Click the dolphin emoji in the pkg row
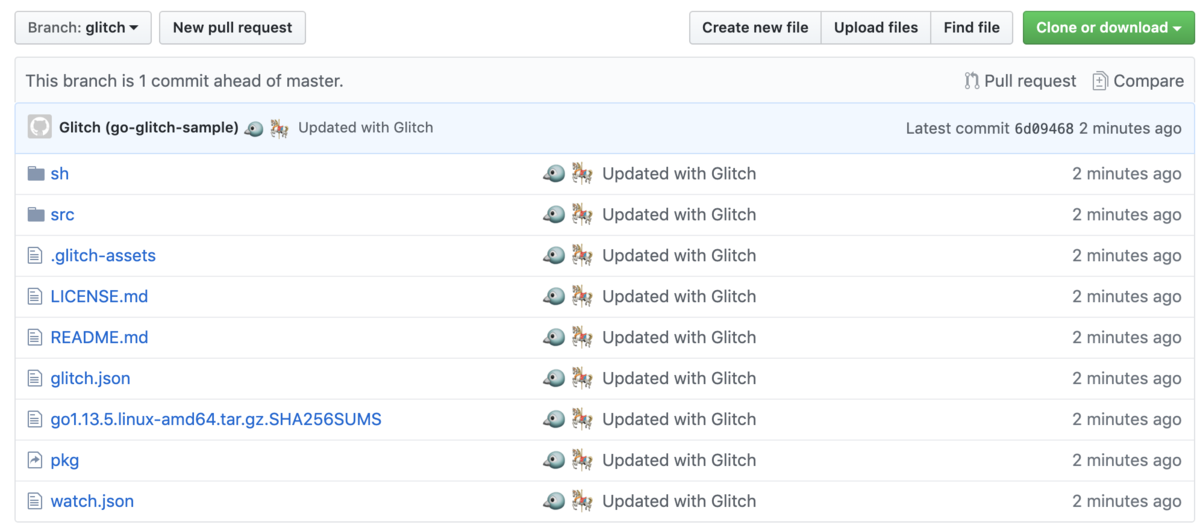1200x531 pixels. (554, 460)
